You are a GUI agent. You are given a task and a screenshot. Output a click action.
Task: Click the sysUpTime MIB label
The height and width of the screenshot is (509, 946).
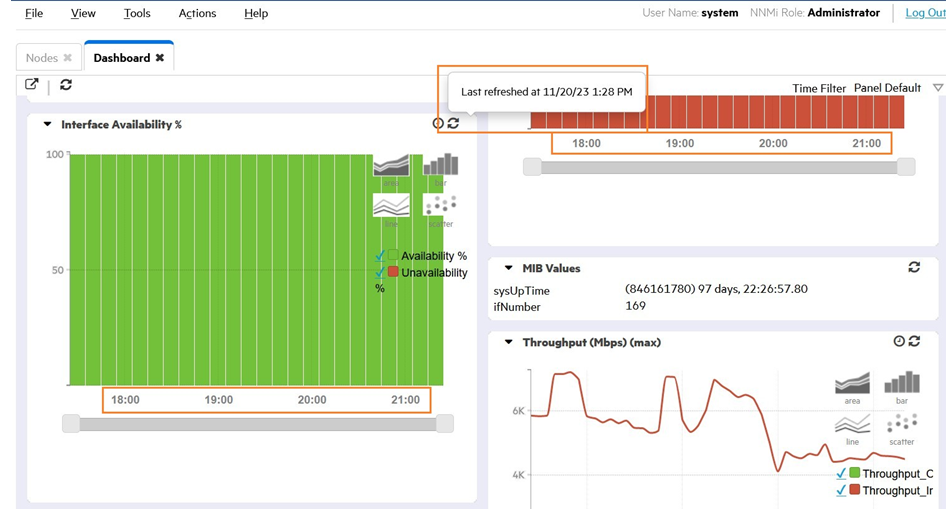click(x=521, y=291)
